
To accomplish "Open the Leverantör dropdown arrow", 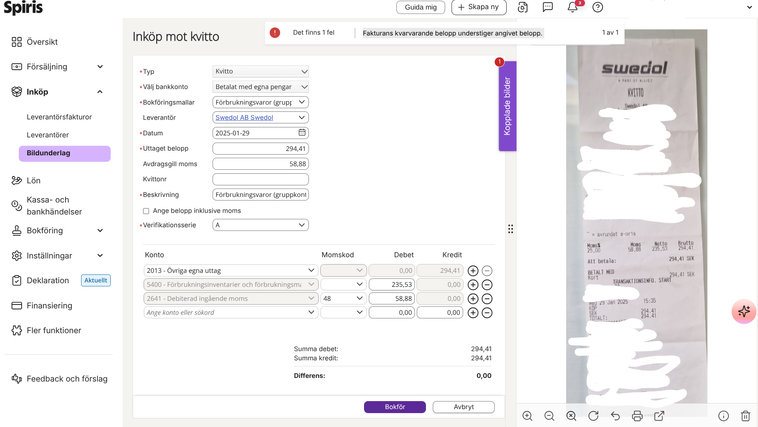I will 302,118.
